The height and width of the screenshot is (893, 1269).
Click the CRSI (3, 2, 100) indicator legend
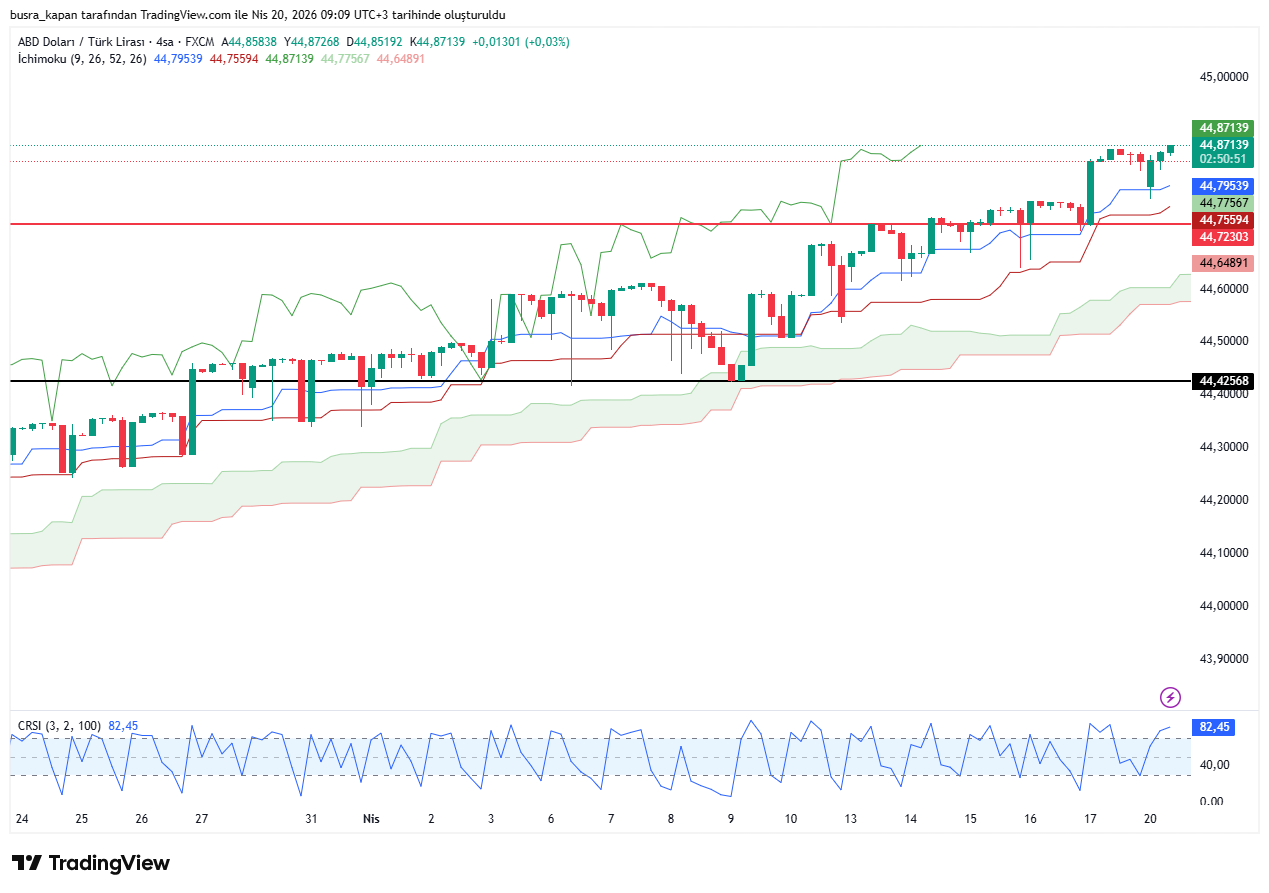click(x=59, y=725)
